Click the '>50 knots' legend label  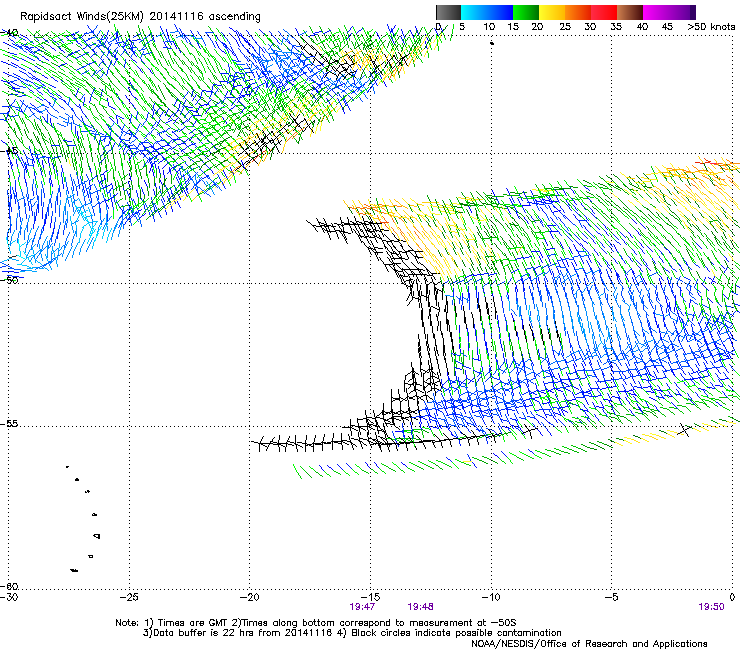(x=711, y=26)
